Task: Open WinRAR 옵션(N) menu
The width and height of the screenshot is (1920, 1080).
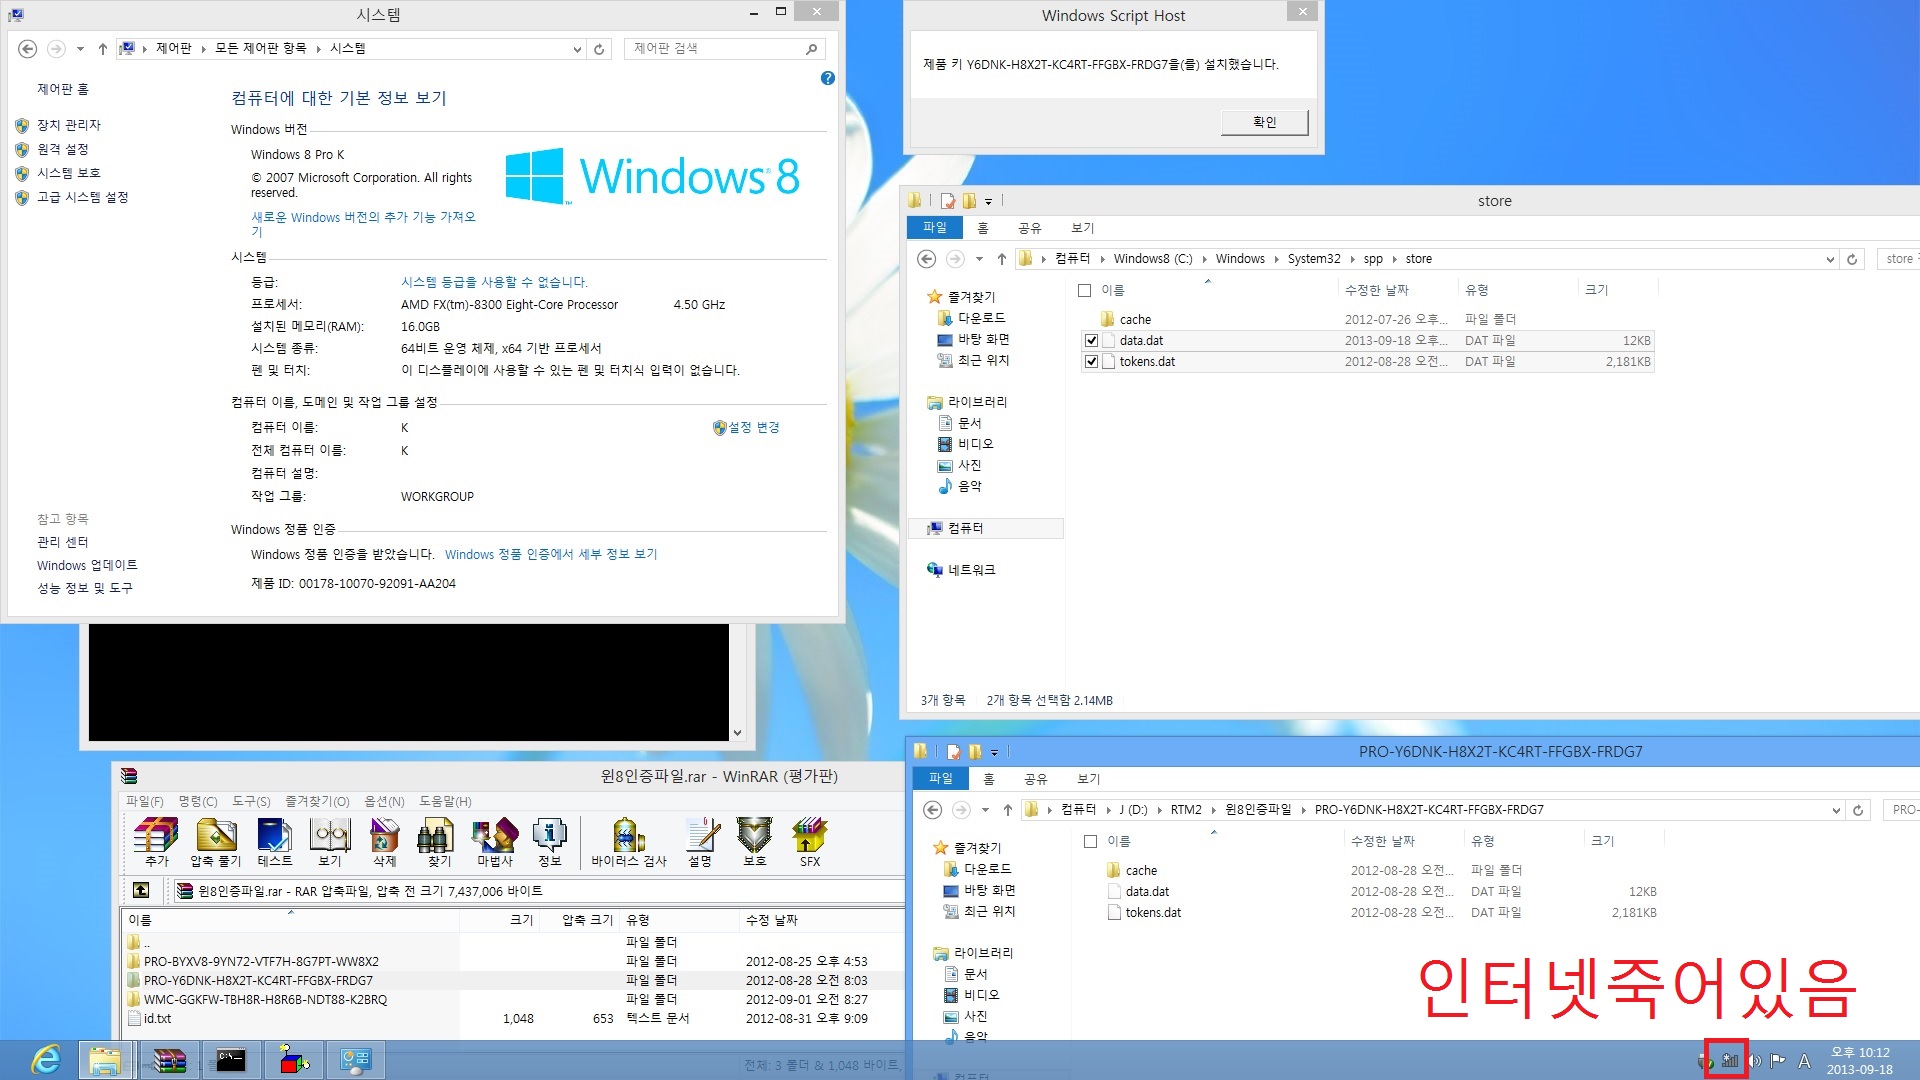Action: point(384,801)
